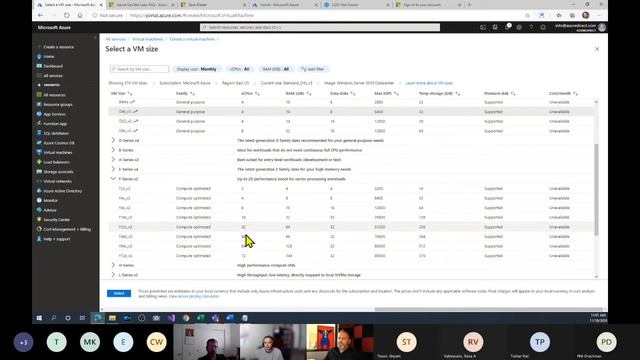Expand the L-Series v2 group

click(x=113, y=275)
